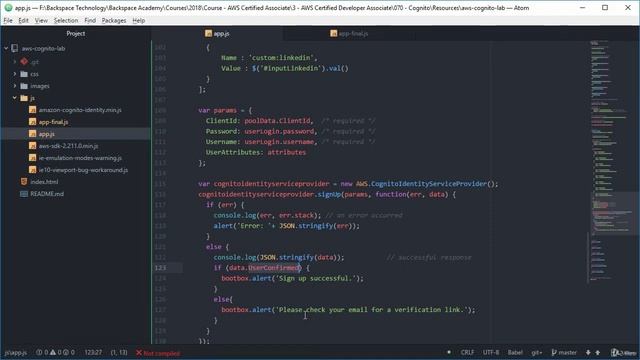
Task: Click the images folder icon
Action: (x=24, y=86)
